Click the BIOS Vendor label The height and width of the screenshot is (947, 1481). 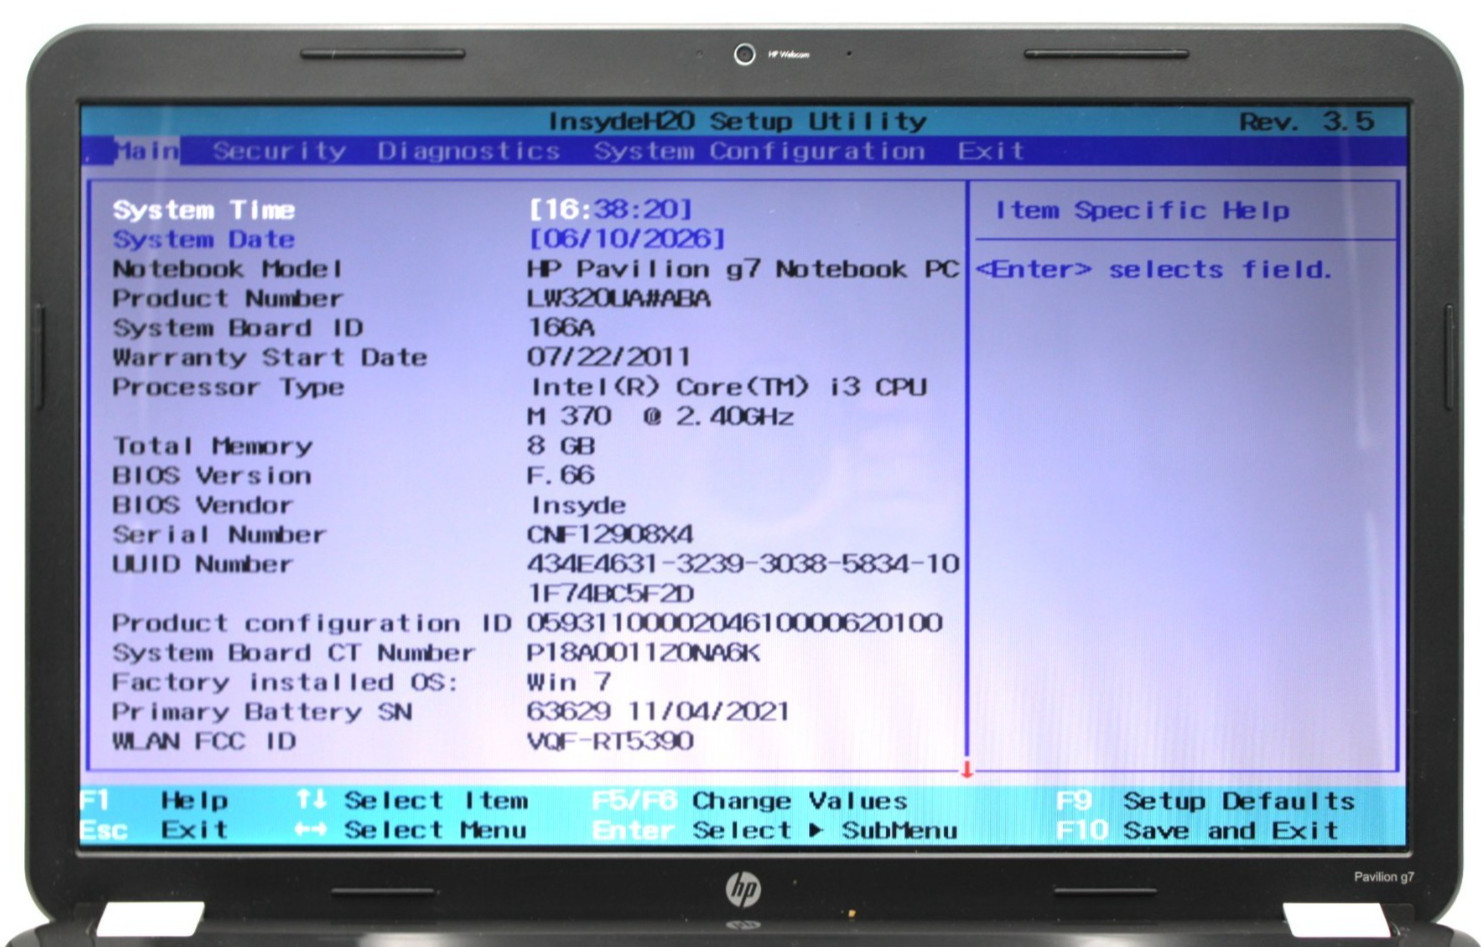tap(203, 505)
